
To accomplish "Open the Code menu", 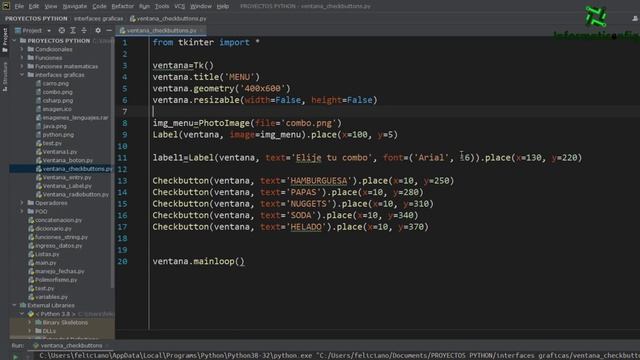I will pos(99,6).
